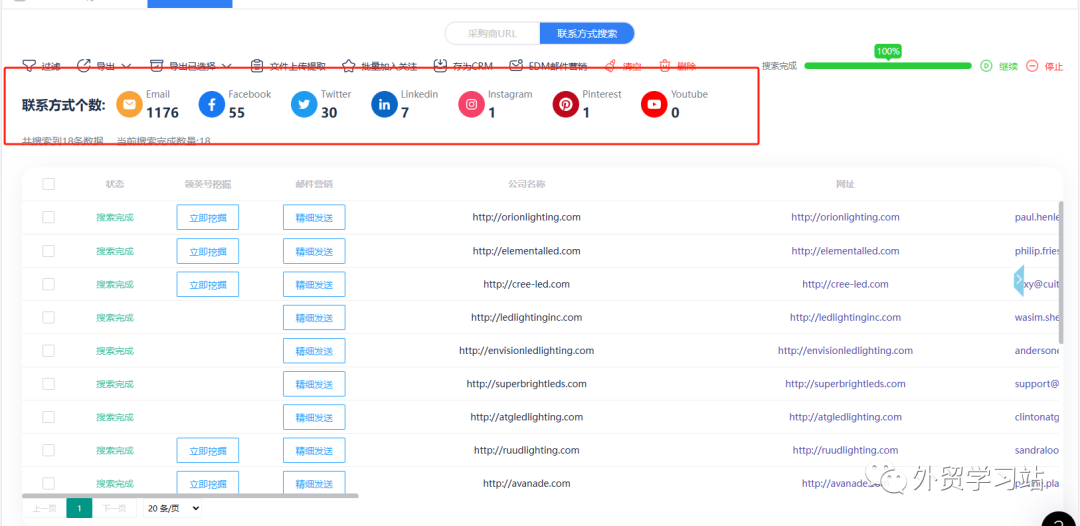
Task: Click the table horizontal scrollbar
Action: click(190, 495)
